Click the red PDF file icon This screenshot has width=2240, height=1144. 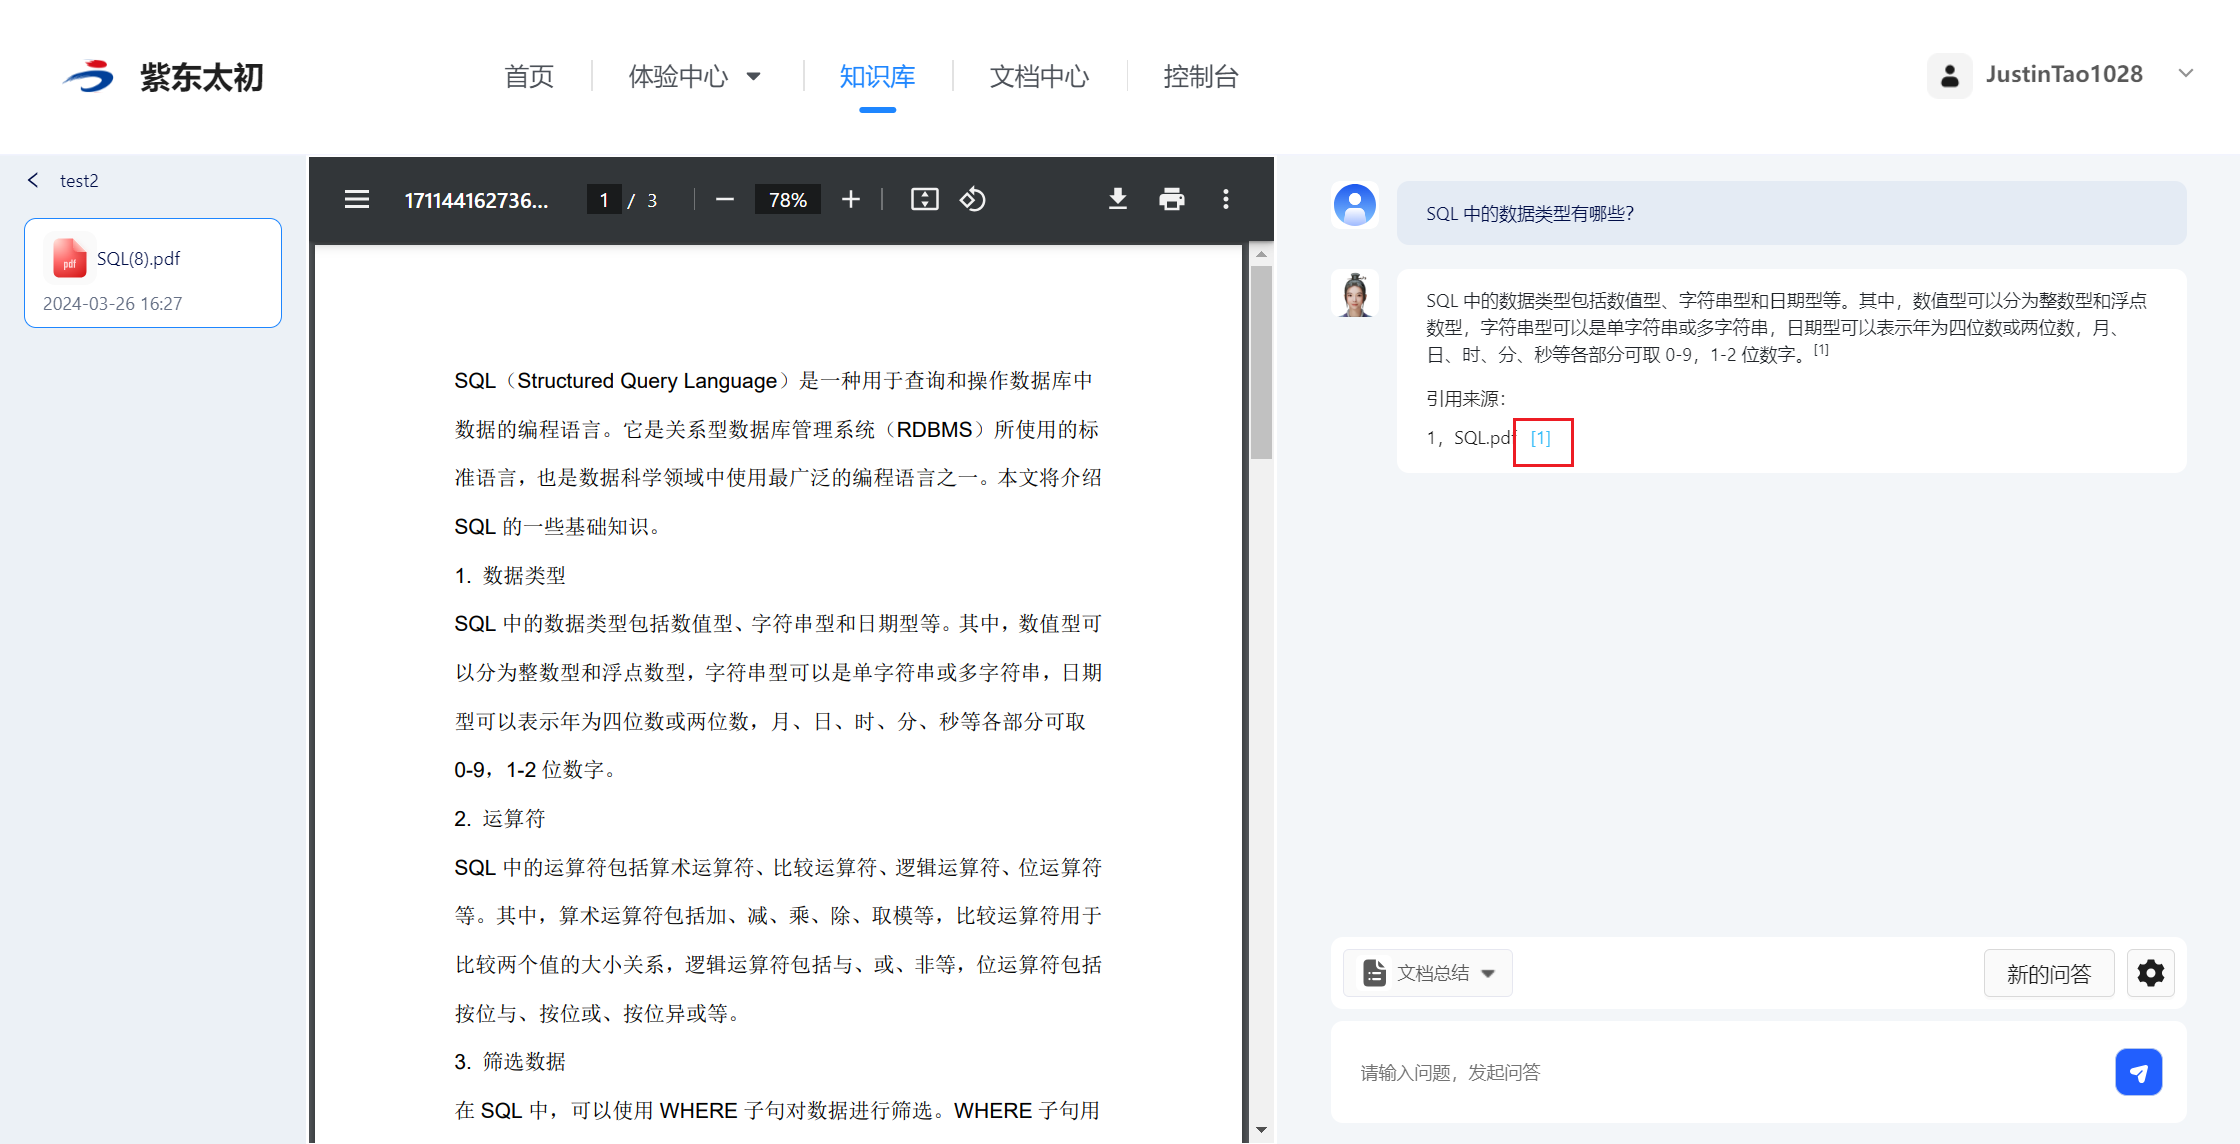click(69, 259)
